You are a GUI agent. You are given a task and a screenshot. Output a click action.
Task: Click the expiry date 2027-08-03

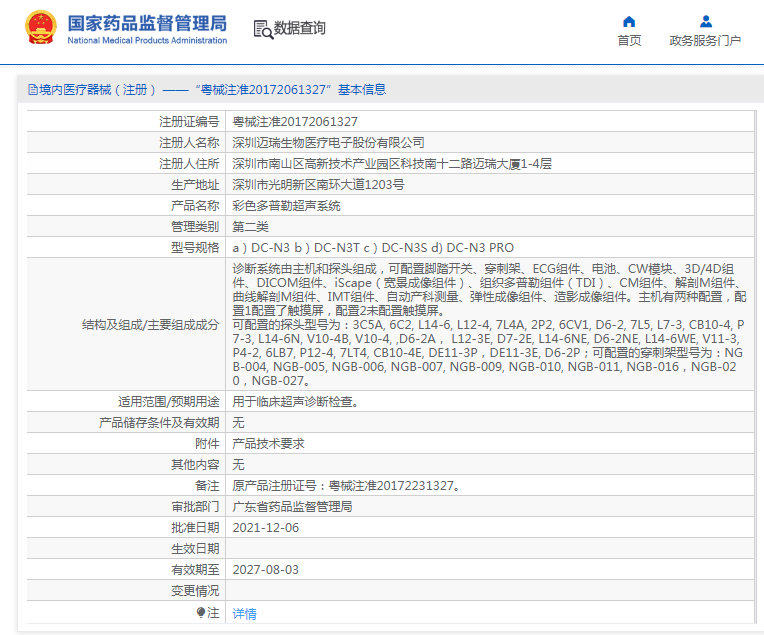[x=265, y=569]
